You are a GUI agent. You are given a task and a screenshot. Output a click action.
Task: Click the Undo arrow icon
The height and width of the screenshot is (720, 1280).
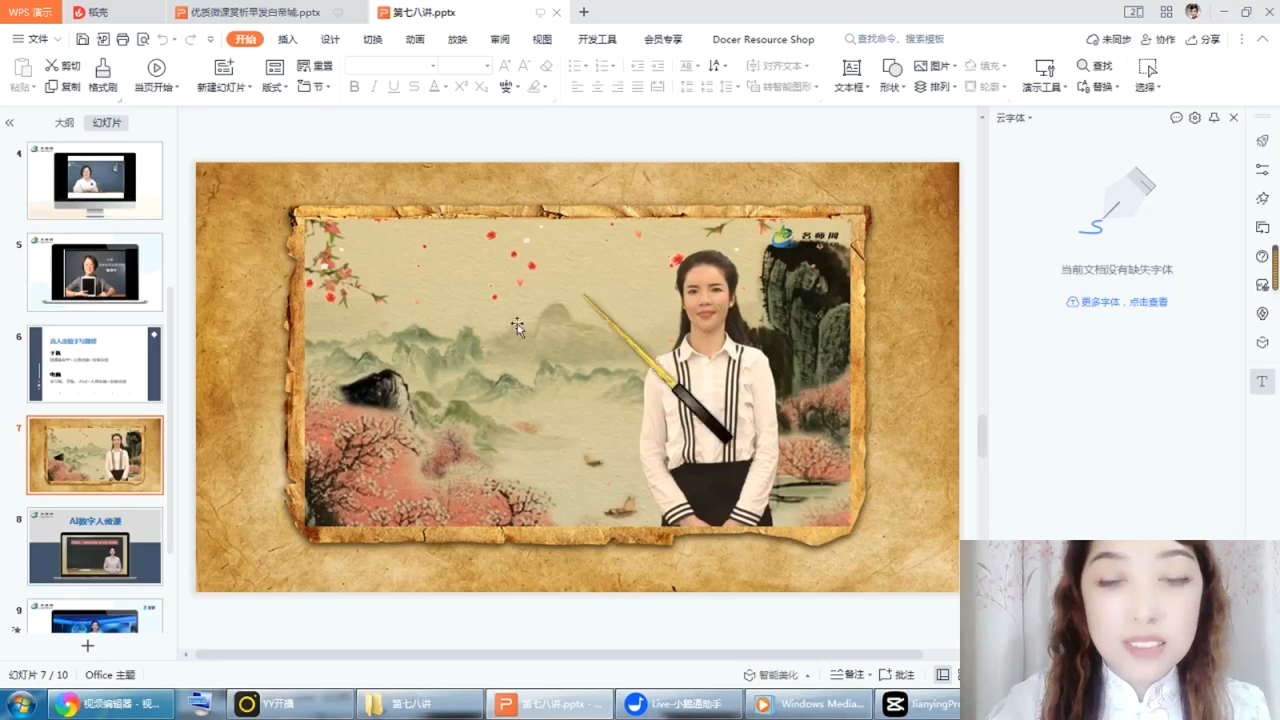[x=163, y=40]
